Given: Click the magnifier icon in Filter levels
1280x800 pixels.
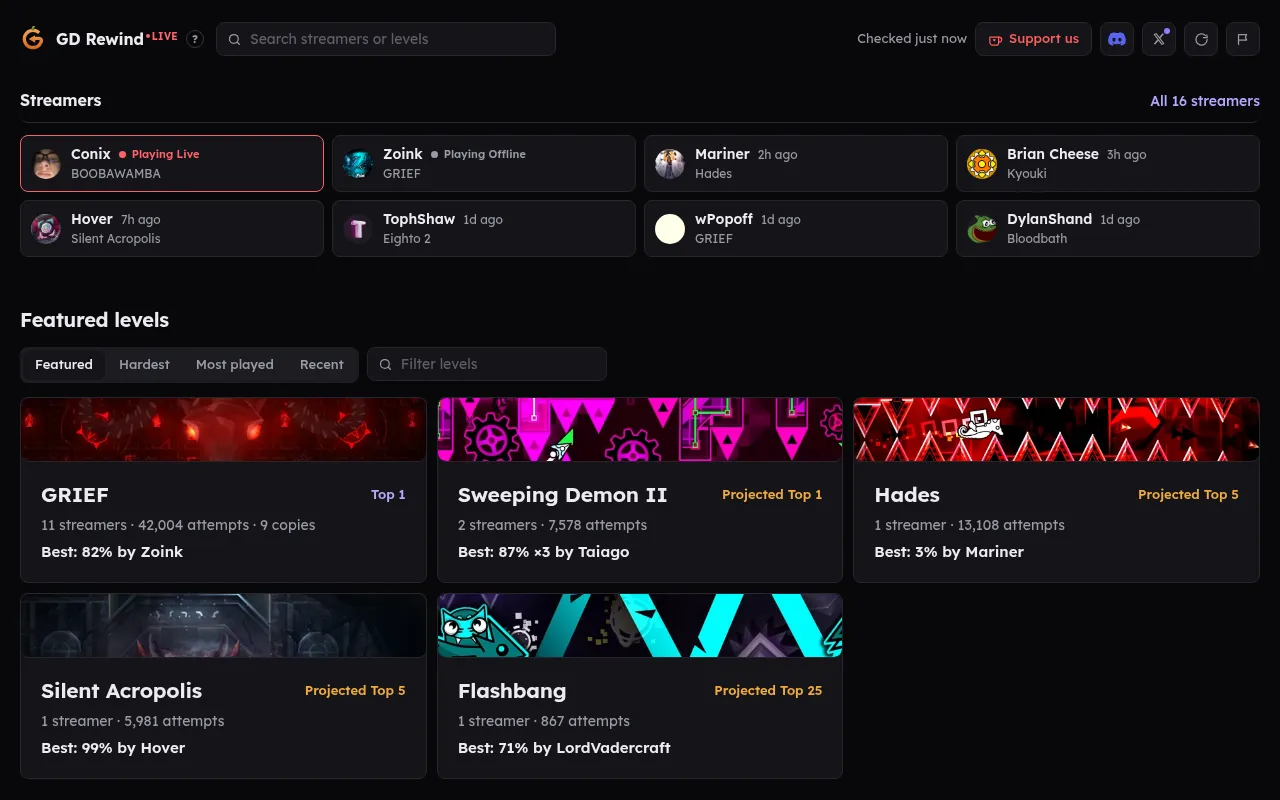Looking at the screenshot, I should click(385, 365).
